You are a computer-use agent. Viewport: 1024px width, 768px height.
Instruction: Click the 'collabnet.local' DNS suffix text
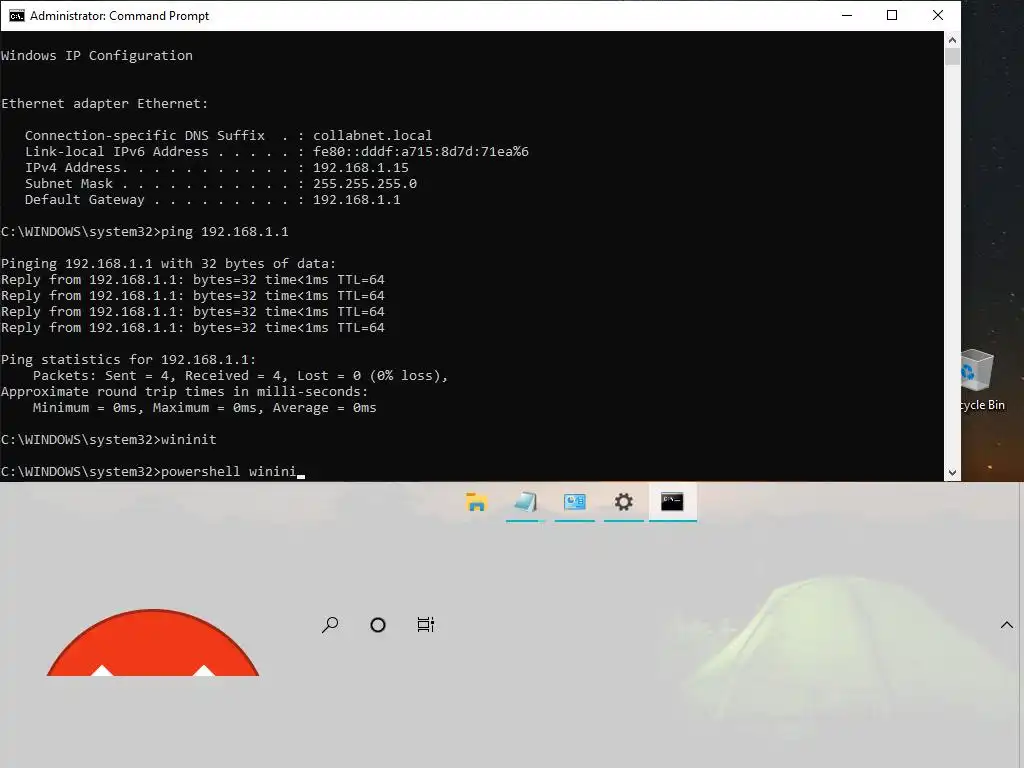coord(372,136)
